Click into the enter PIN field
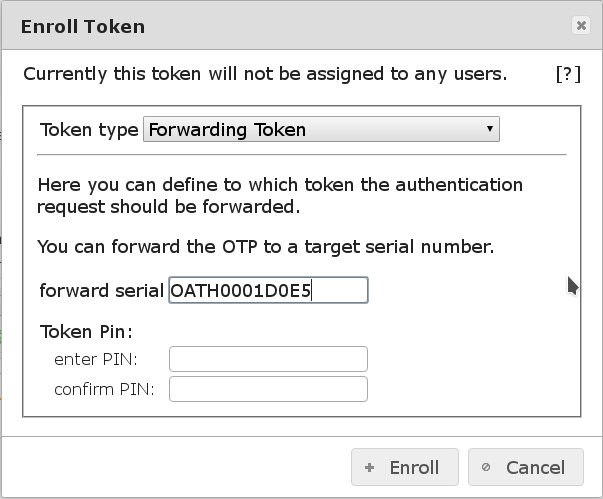This screenshot has height=499, width=603. click(268, 359)
